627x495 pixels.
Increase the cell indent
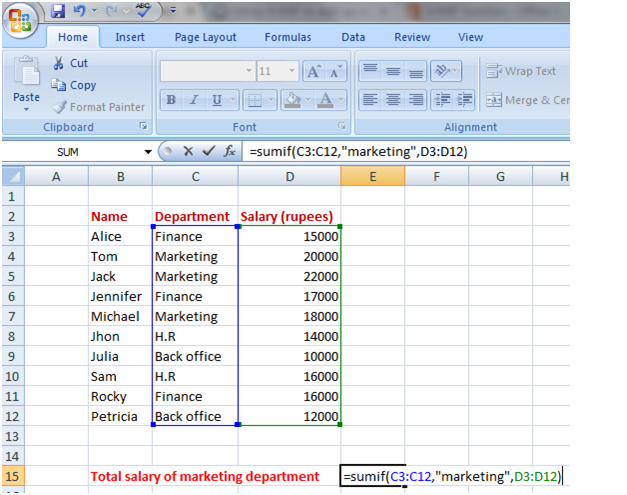[x=464, y=100]
